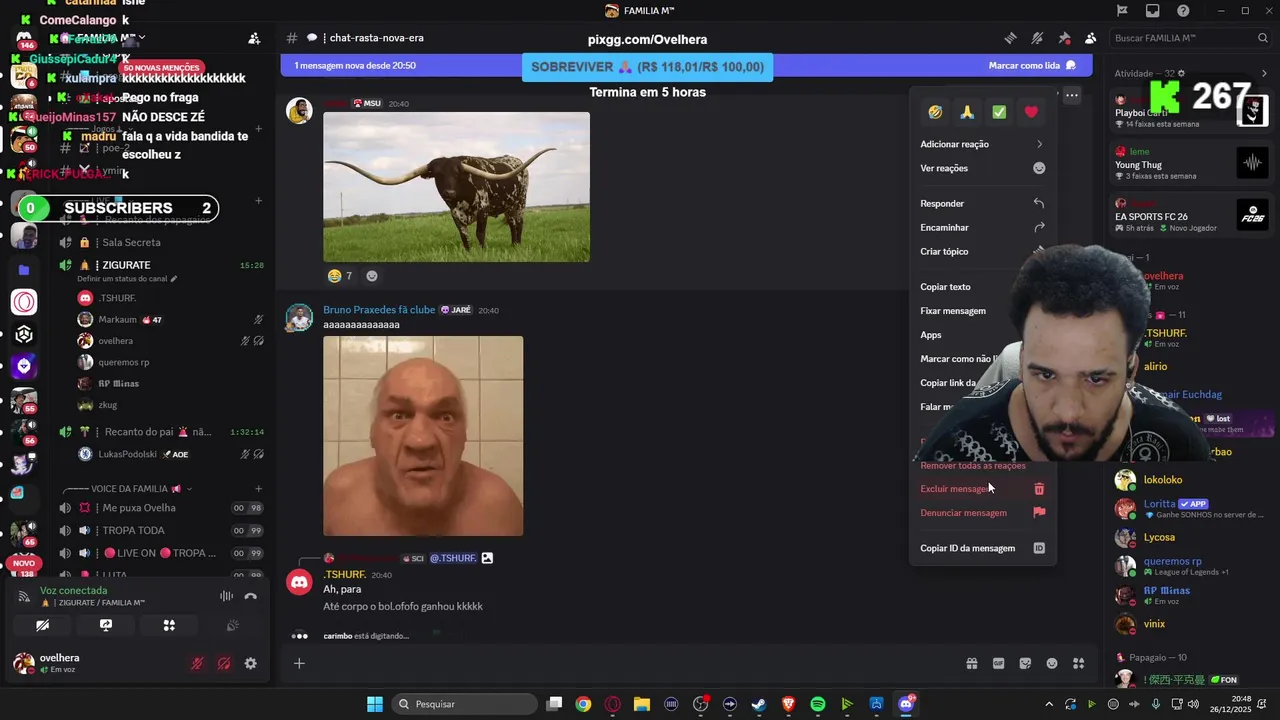This screenshot has height=720, width=1280.
Task: React with the red heart emoji
Action: point(1031,112)
